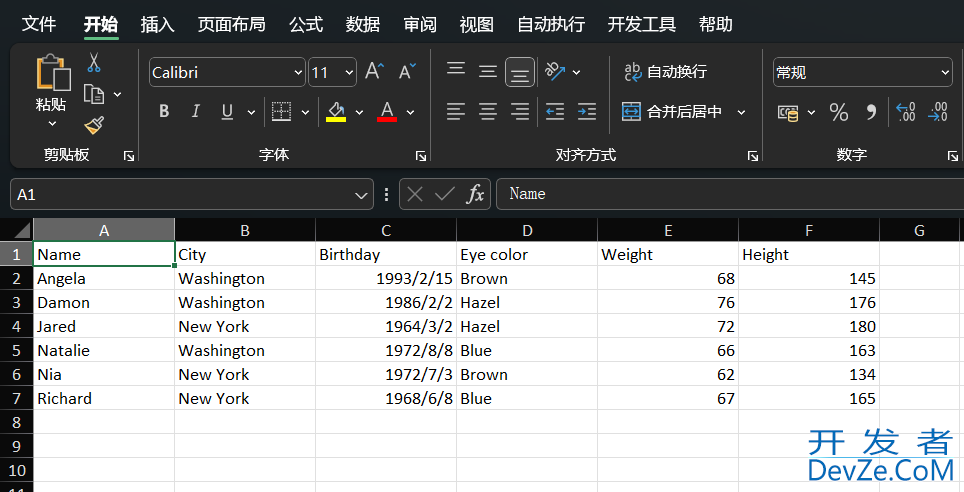
Task: Open font size 11 dropdown
Action: pos(349,73)
